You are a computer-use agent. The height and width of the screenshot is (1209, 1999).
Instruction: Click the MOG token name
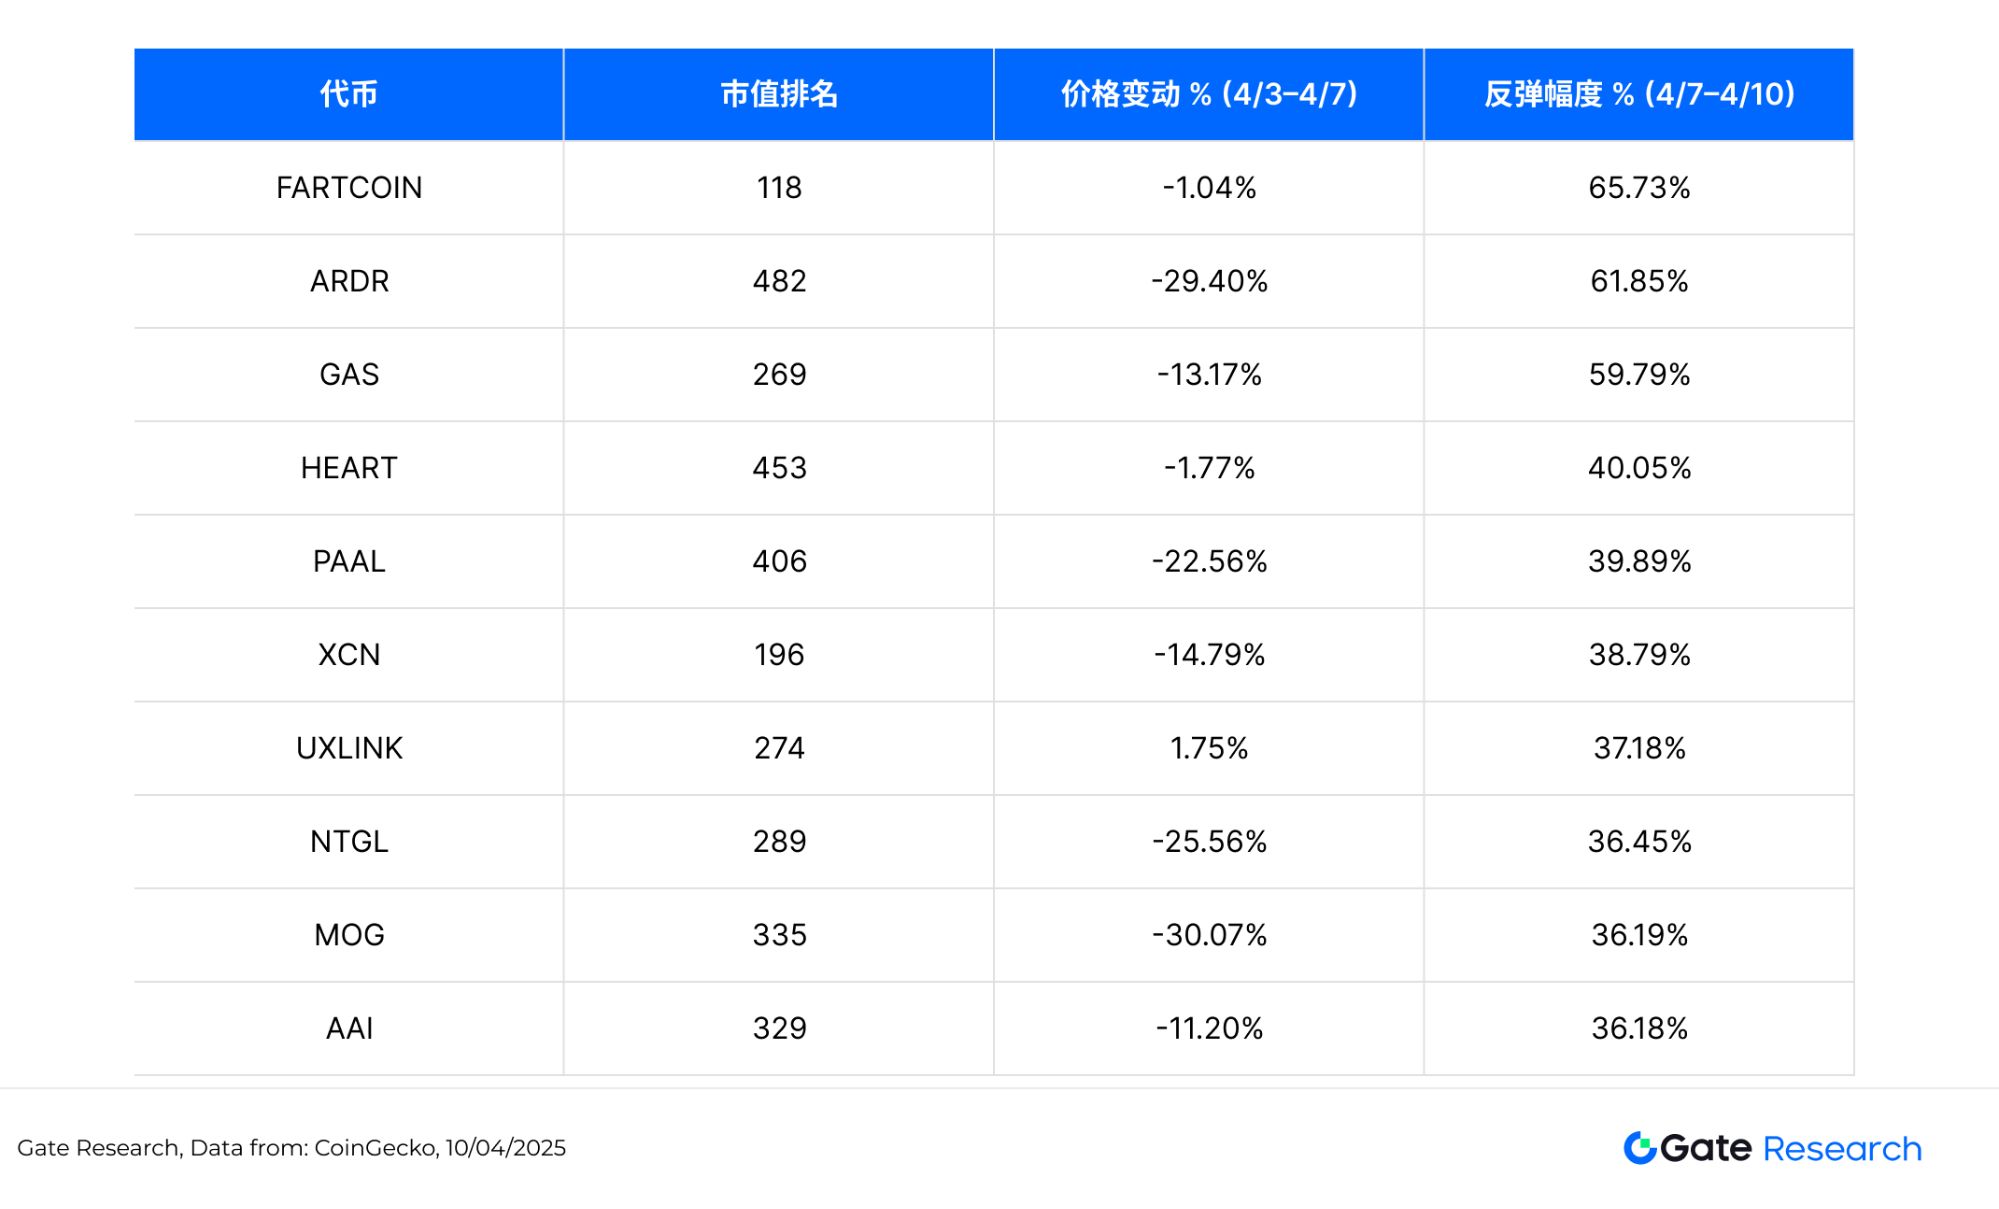349,935
